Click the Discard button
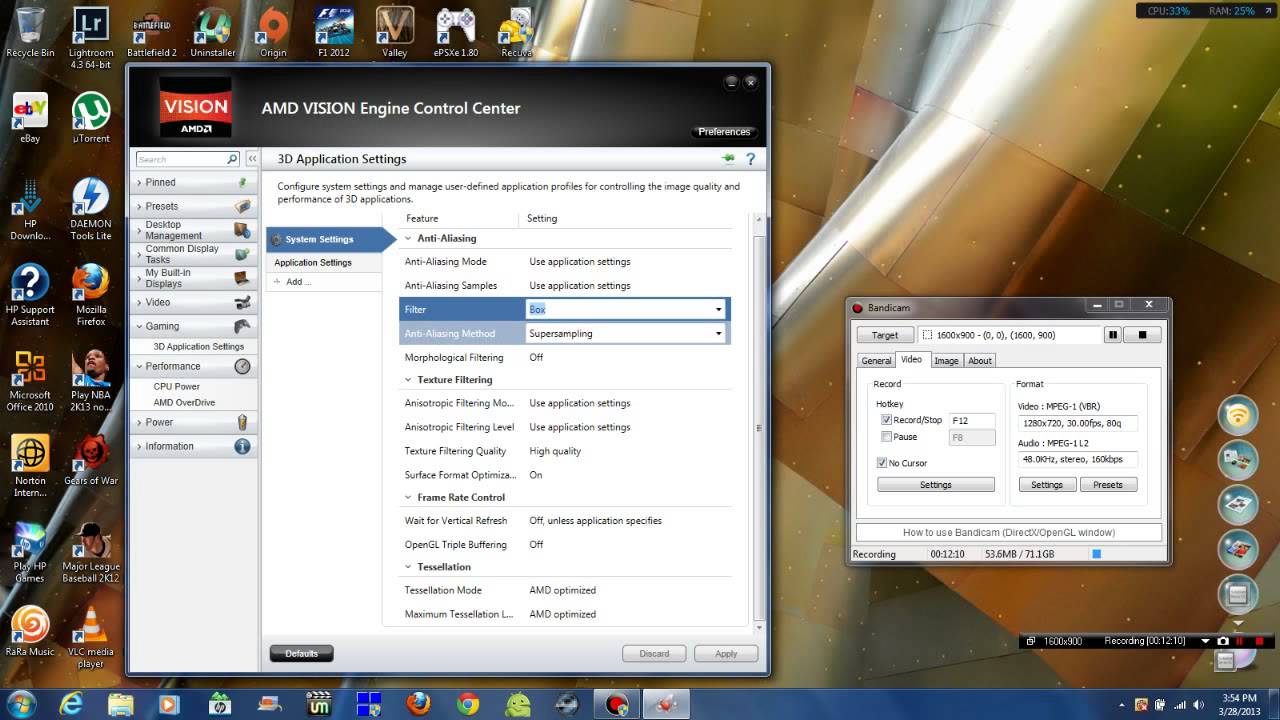Screen dimensions: 1280x720 coord(654,654)
